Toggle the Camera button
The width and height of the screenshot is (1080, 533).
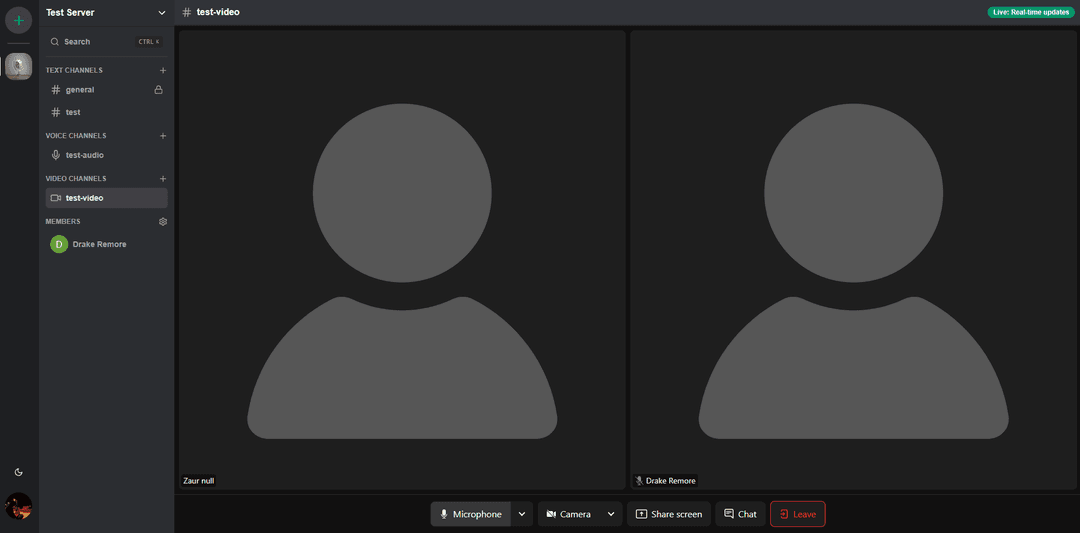(569, 514)
